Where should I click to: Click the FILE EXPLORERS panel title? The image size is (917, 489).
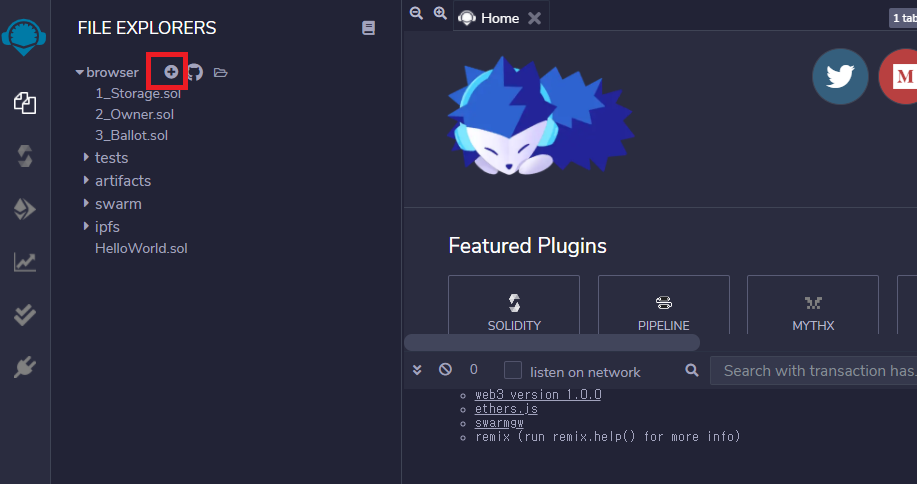tap(147, 27)
